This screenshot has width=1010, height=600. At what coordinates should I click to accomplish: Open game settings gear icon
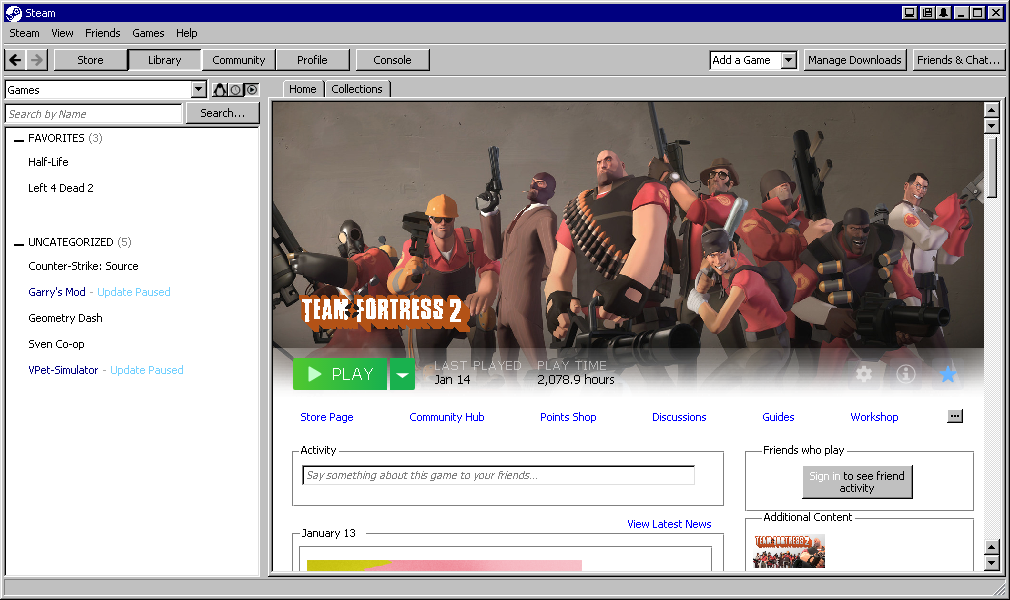864,374
